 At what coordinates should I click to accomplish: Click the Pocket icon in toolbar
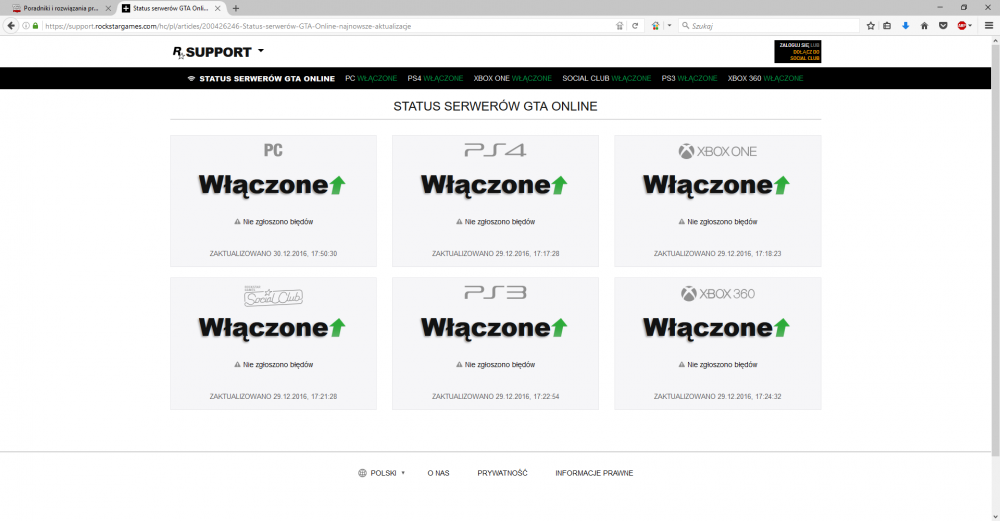943,26
